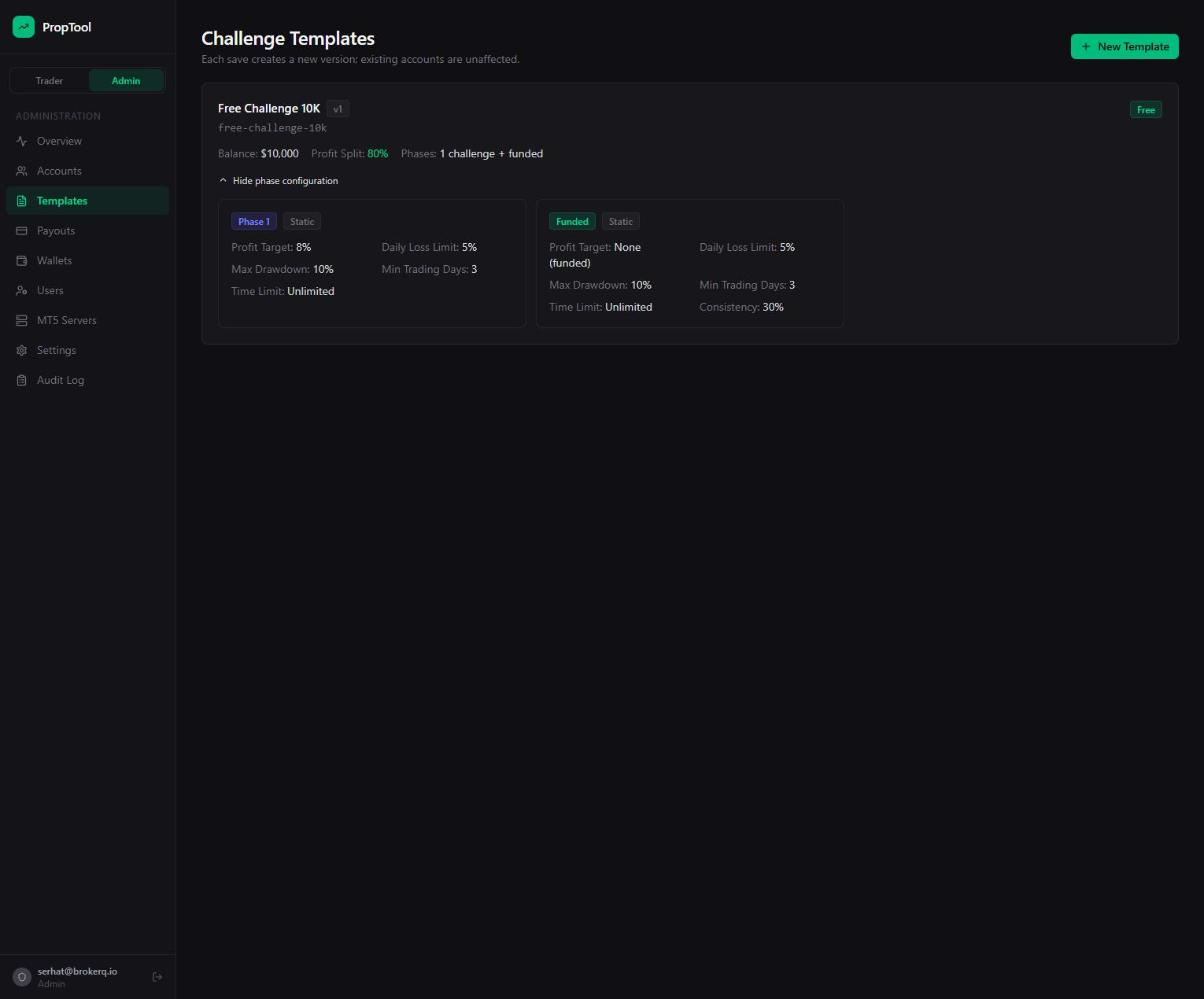The image size is (1204, 999).
Task: Click Consistency 30% in Funded card
Action: tap(741, 307)
